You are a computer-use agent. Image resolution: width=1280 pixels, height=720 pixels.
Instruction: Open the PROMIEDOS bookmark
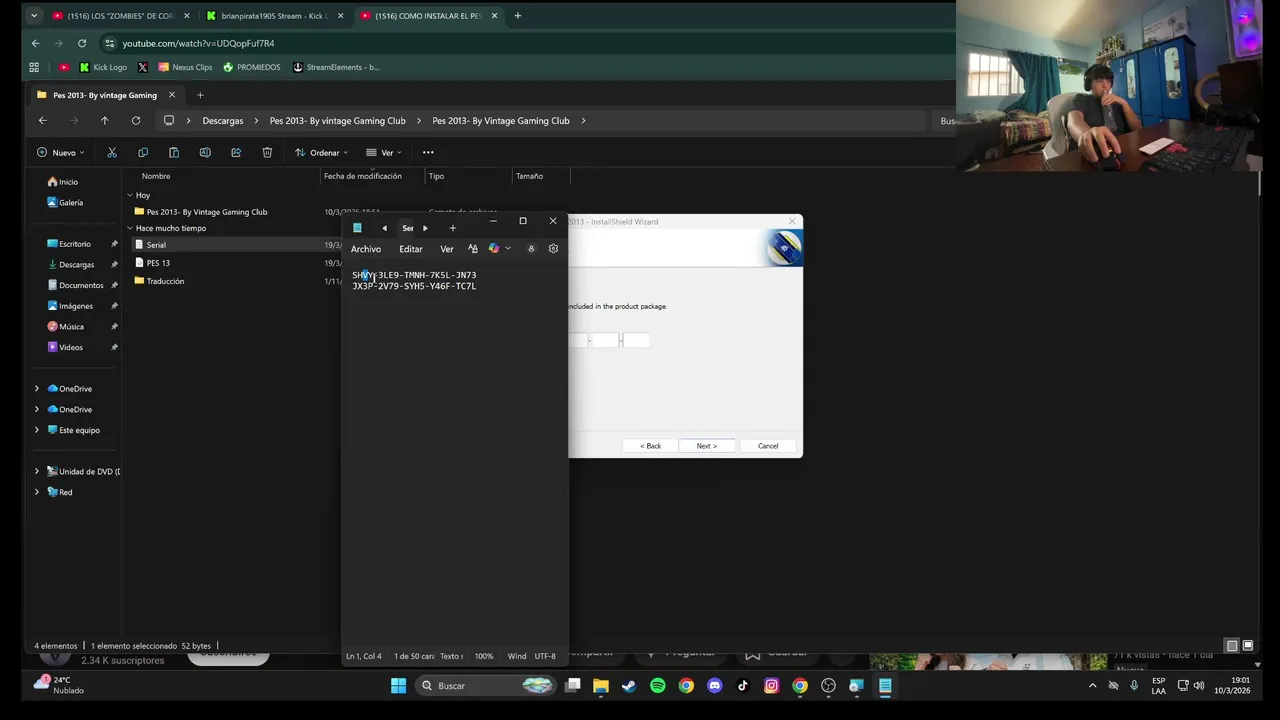pos(252,67)
